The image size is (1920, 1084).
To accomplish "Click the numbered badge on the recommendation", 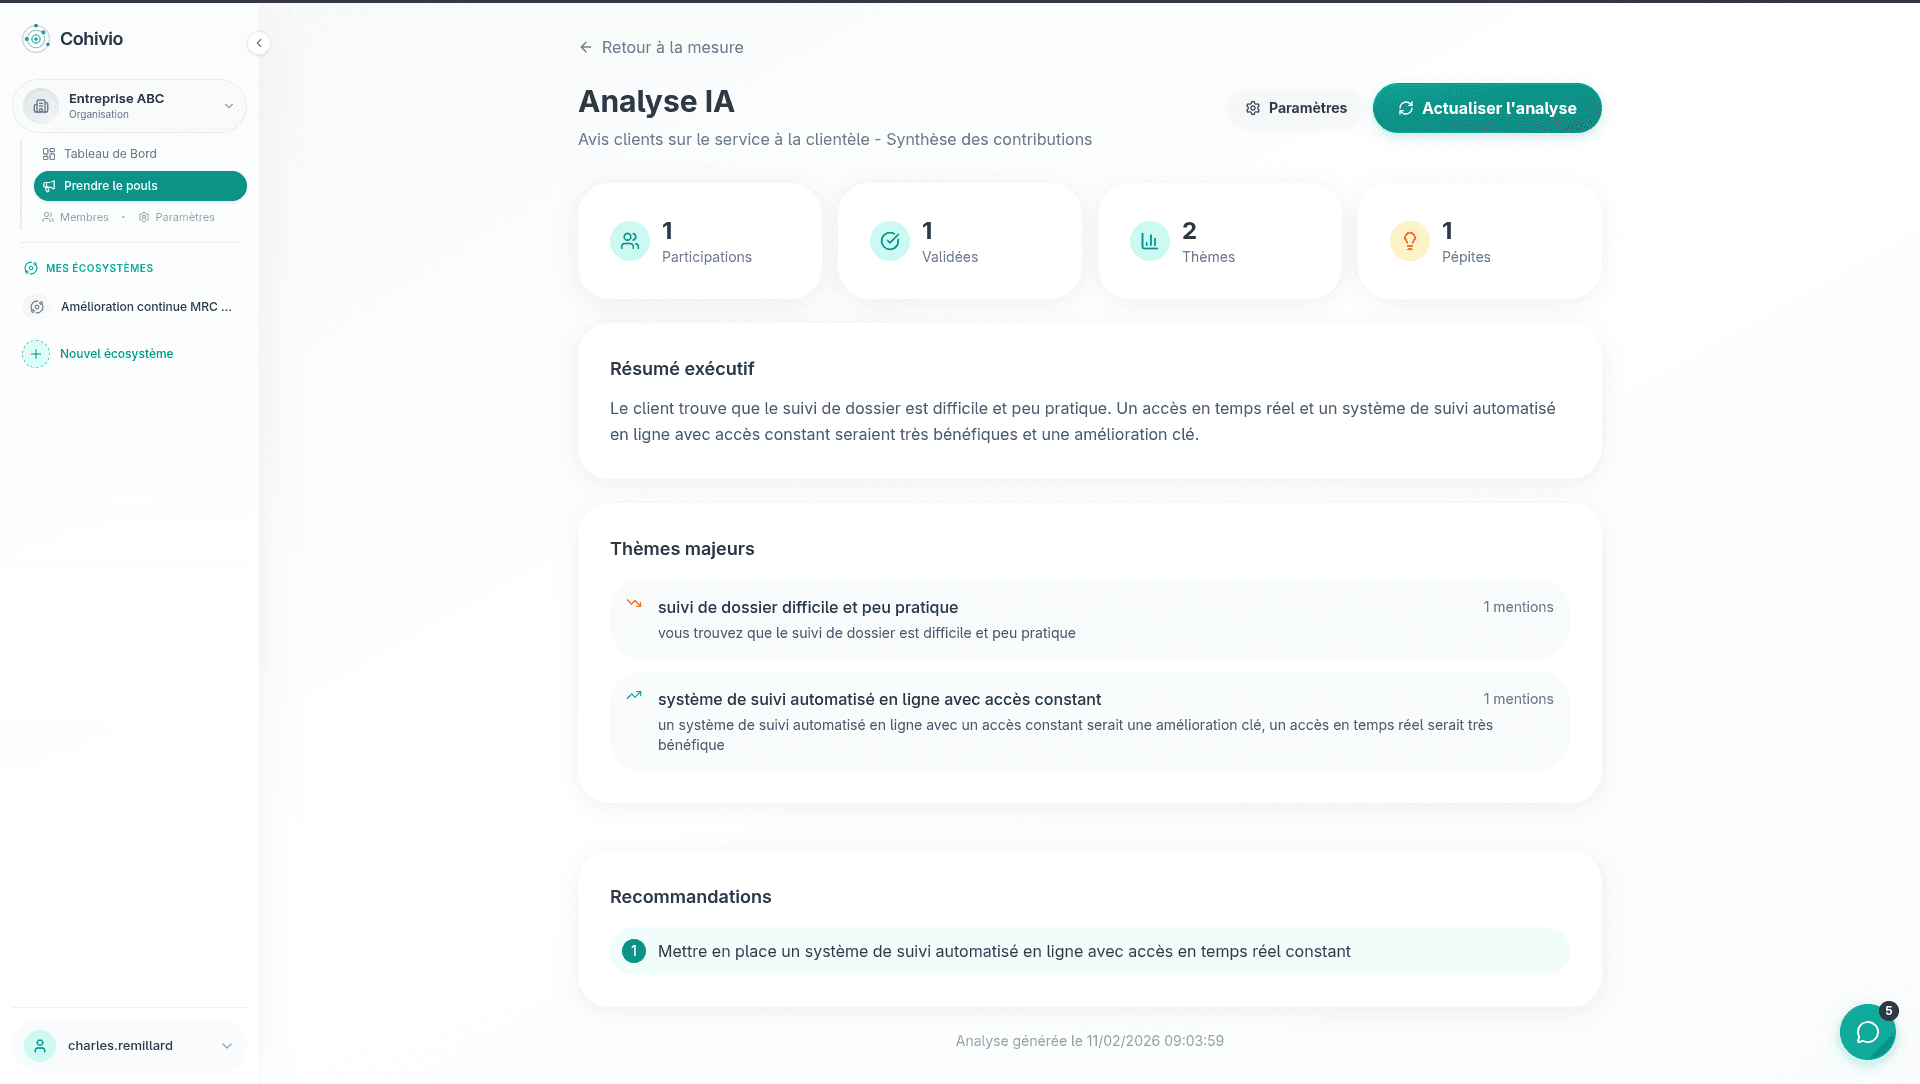I will coord(634,951).
